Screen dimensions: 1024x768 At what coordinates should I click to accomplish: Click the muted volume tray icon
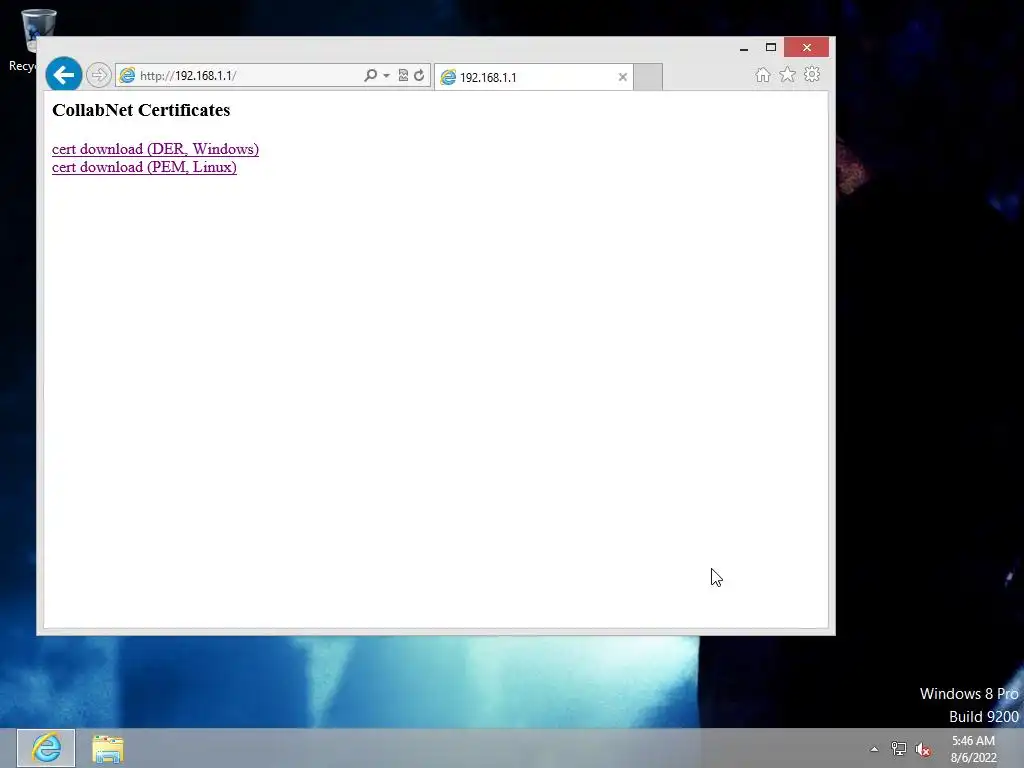tap(923, 749)
